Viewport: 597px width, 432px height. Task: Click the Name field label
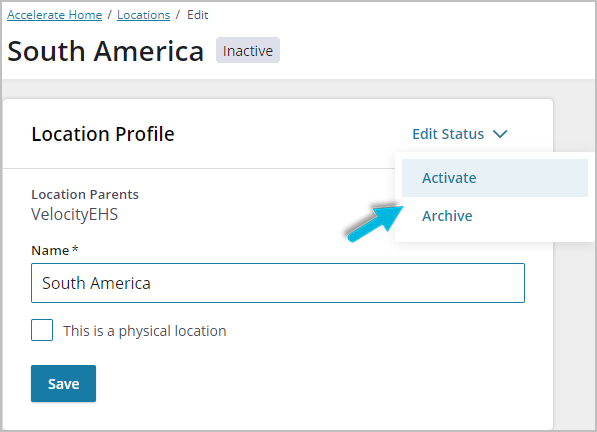[x=50, y=250]
